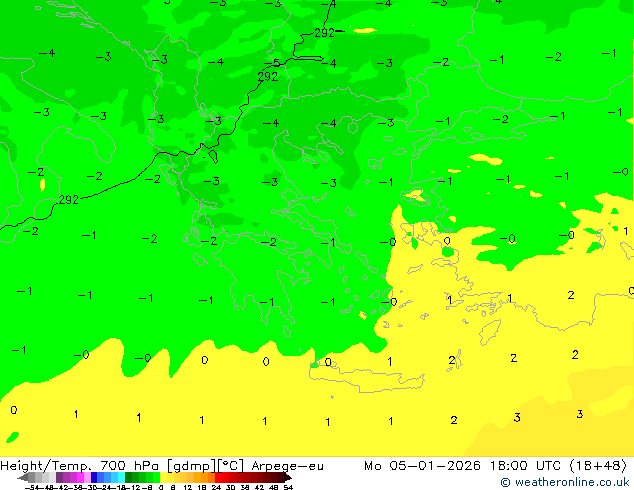This screenshot has height=490, width=634.
Task: Open the weatheronline.co.uk copyright link
Action: pos(565,482)
